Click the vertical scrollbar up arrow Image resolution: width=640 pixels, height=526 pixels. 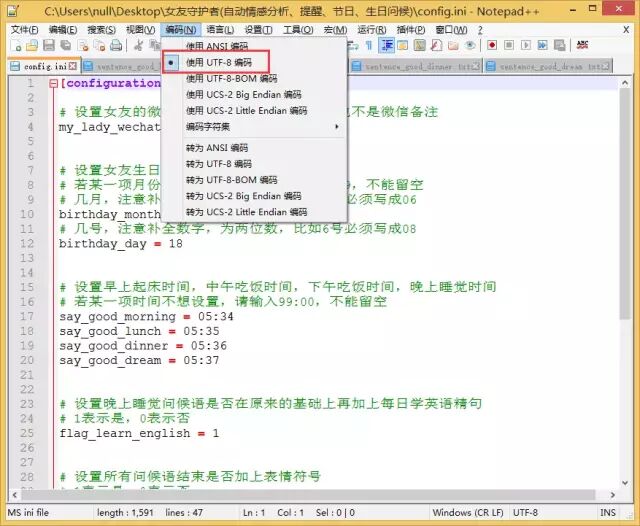coord(625,83)
